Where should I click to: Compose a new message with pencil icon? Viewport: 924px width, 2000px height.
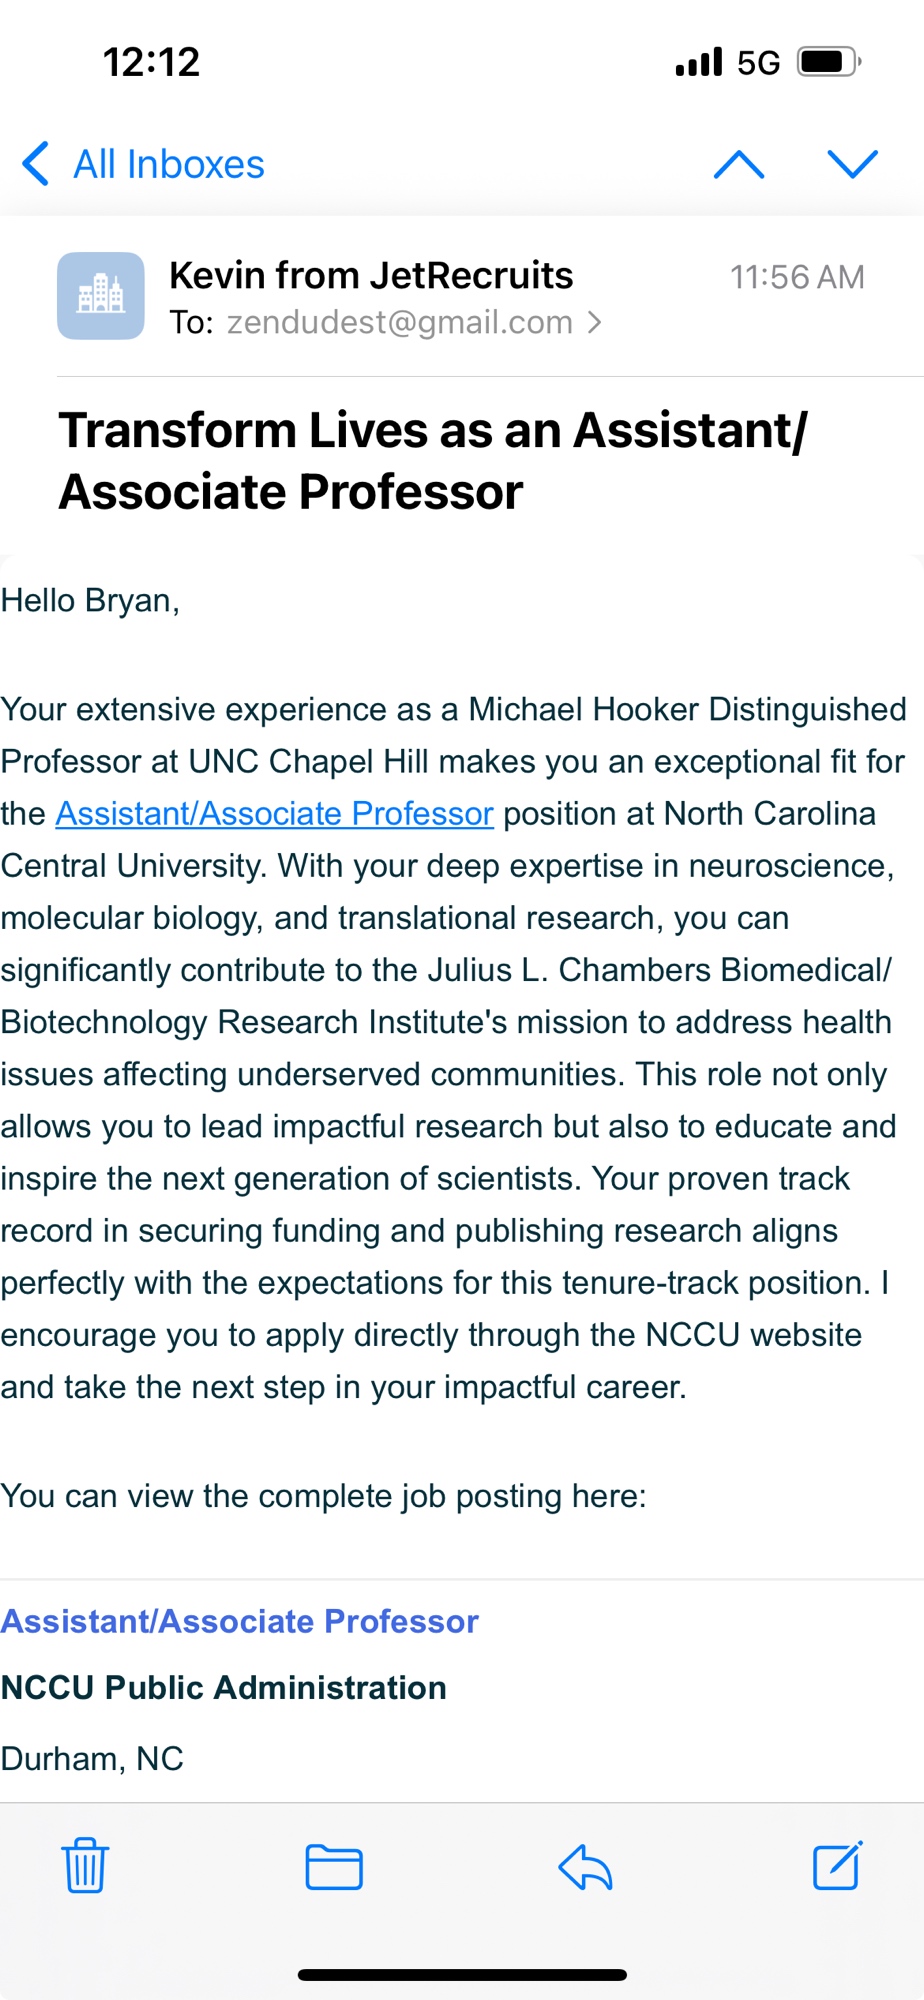(837, 1865)
